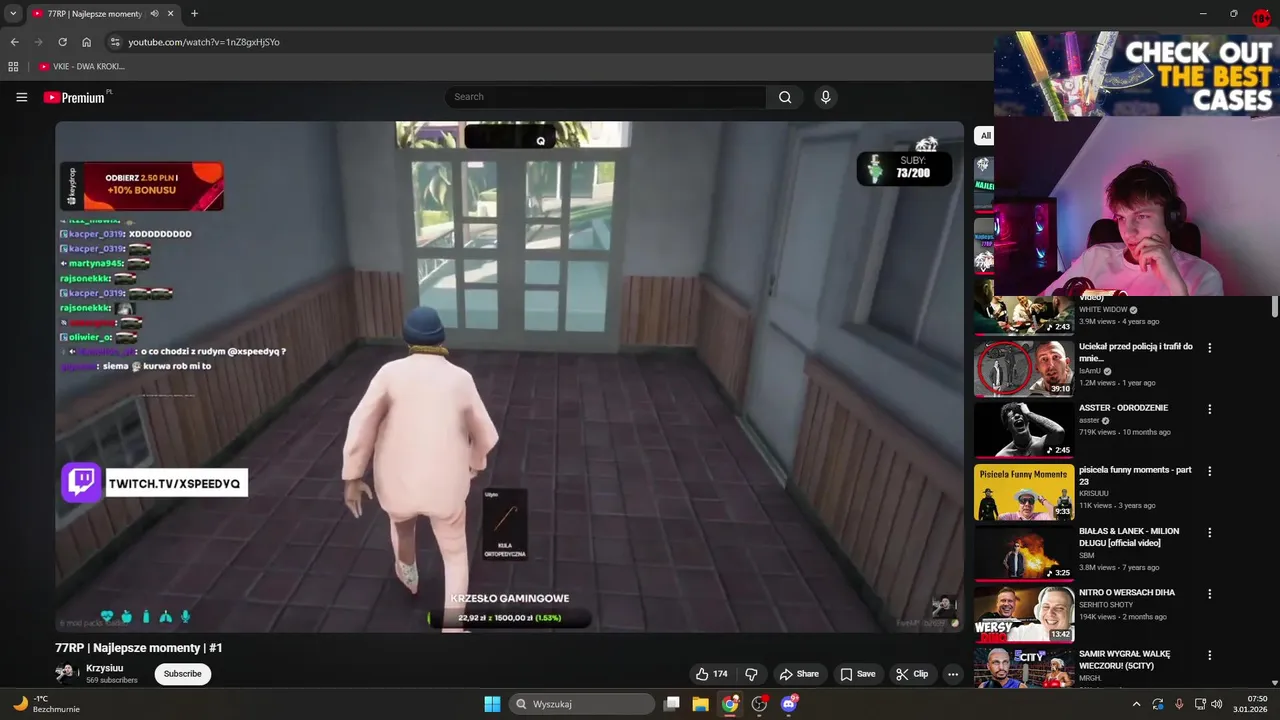Open the Krzysiuu channel name link
This screenshot has width=1280, height=720.
pos(105,668)
